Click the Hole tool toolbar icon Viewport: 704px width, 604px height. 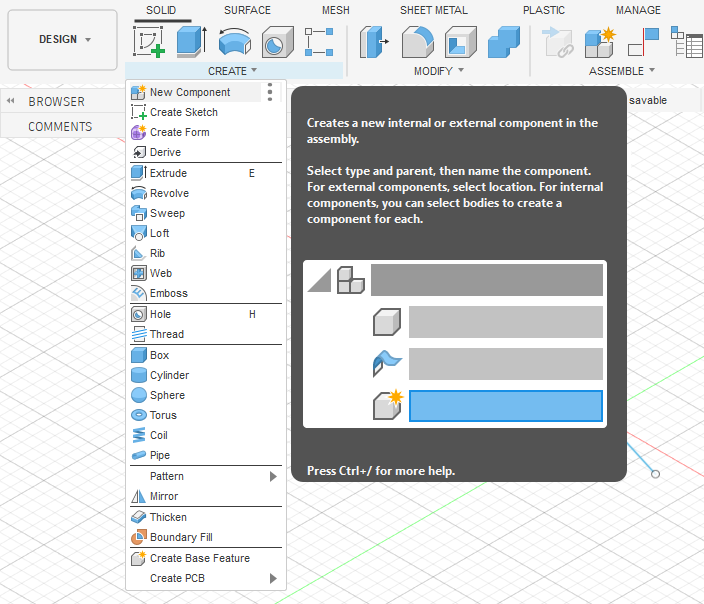(277, 42)
